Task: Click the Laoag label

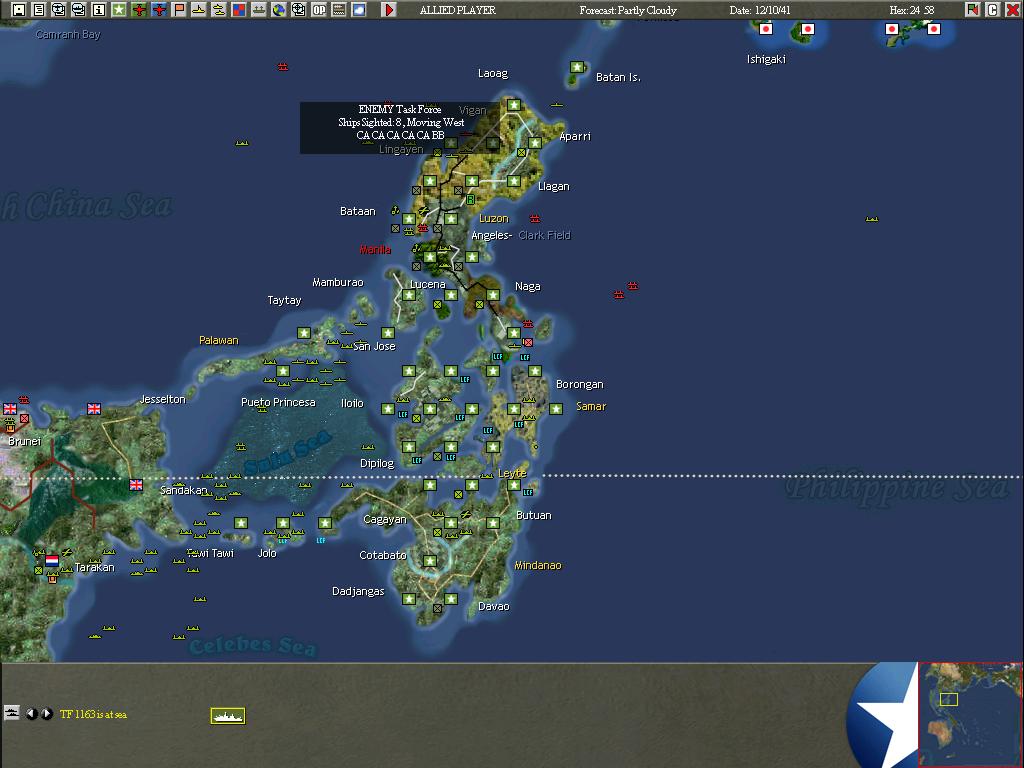Action: pyautogui.click(x=493, y=74)
